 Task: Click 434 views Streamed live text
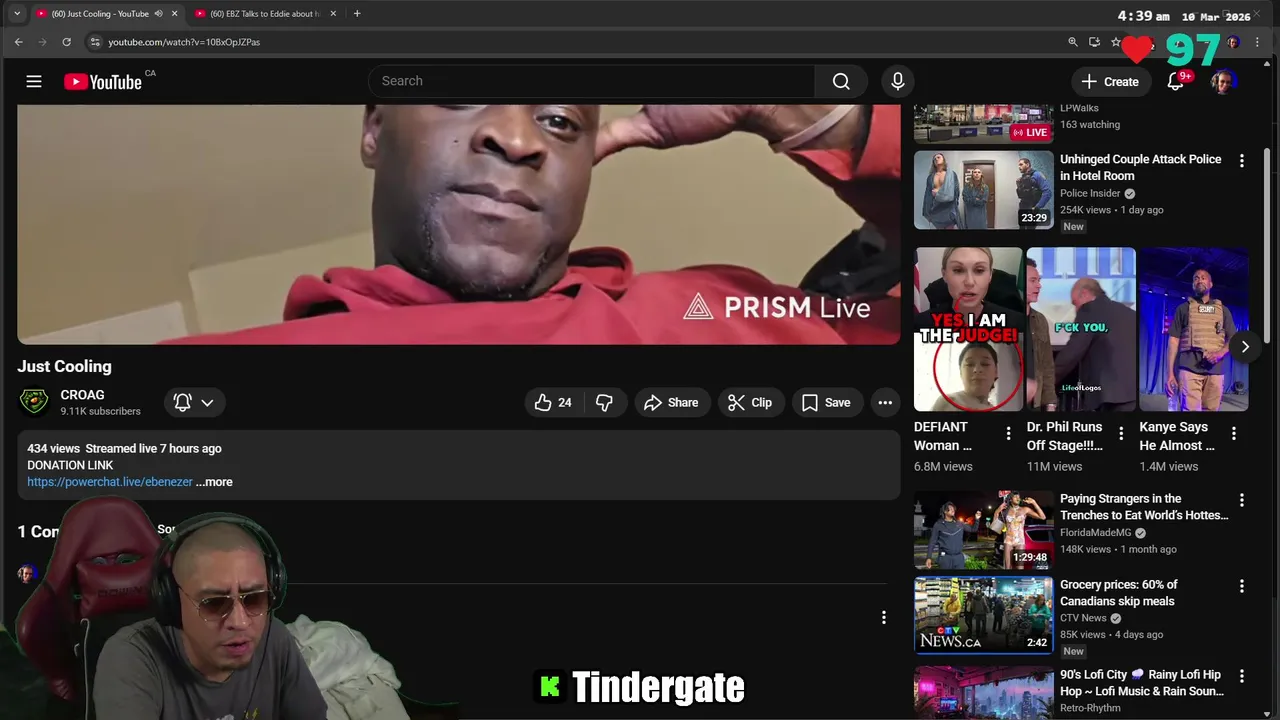coord(124,449)
